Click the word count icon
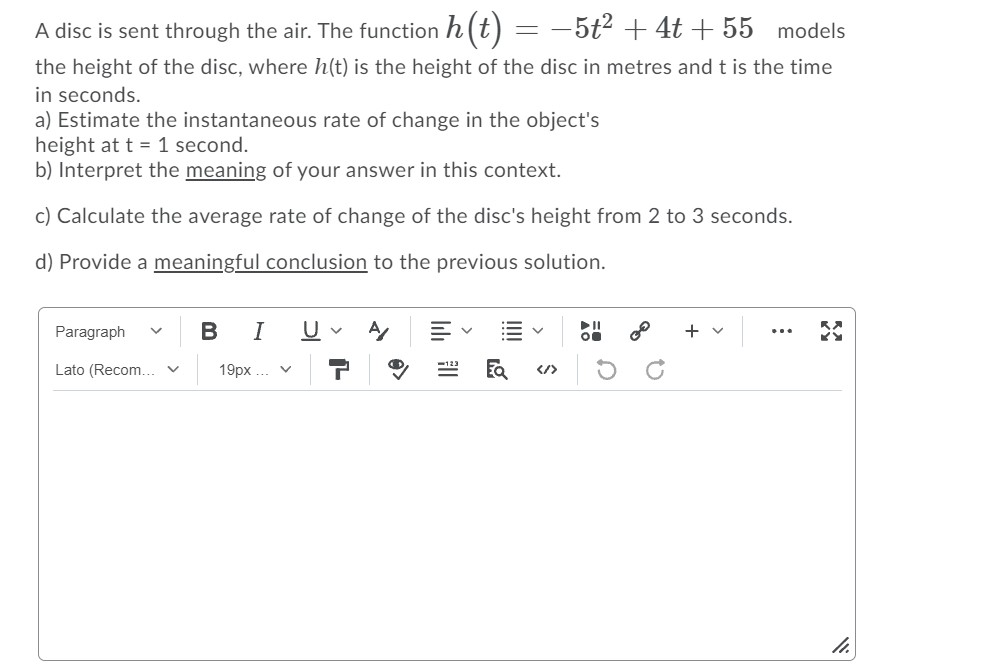The width and height of the screenshot is (994, 667). [x=447, y=369]
